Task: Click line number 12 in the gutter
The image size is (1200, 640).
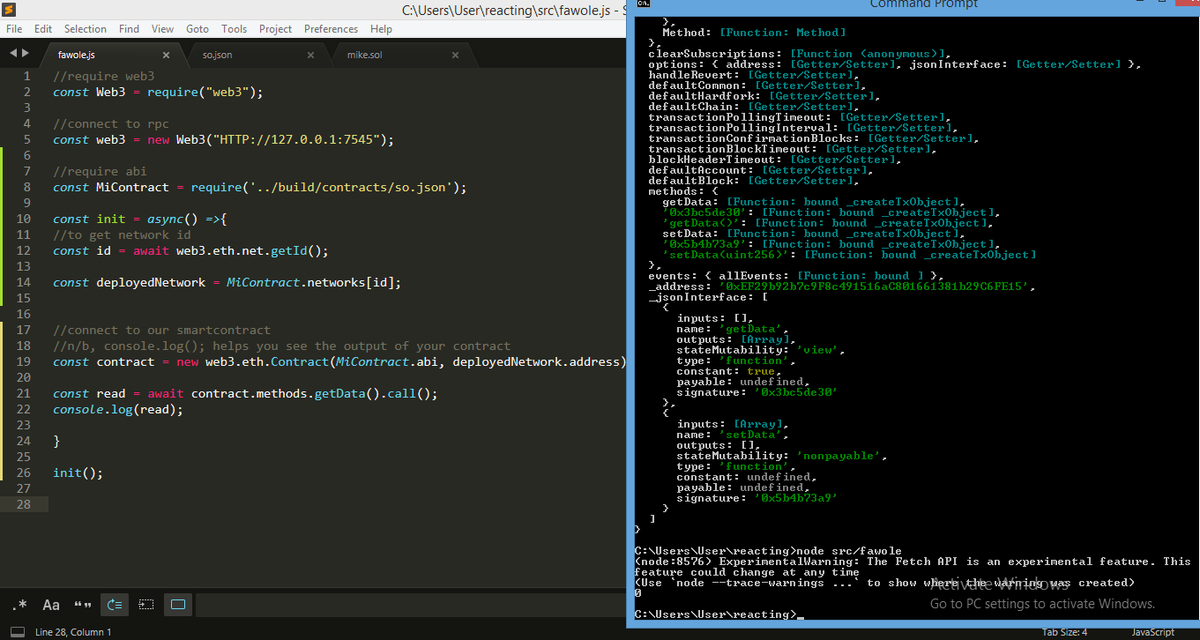Action: [24, 251]
